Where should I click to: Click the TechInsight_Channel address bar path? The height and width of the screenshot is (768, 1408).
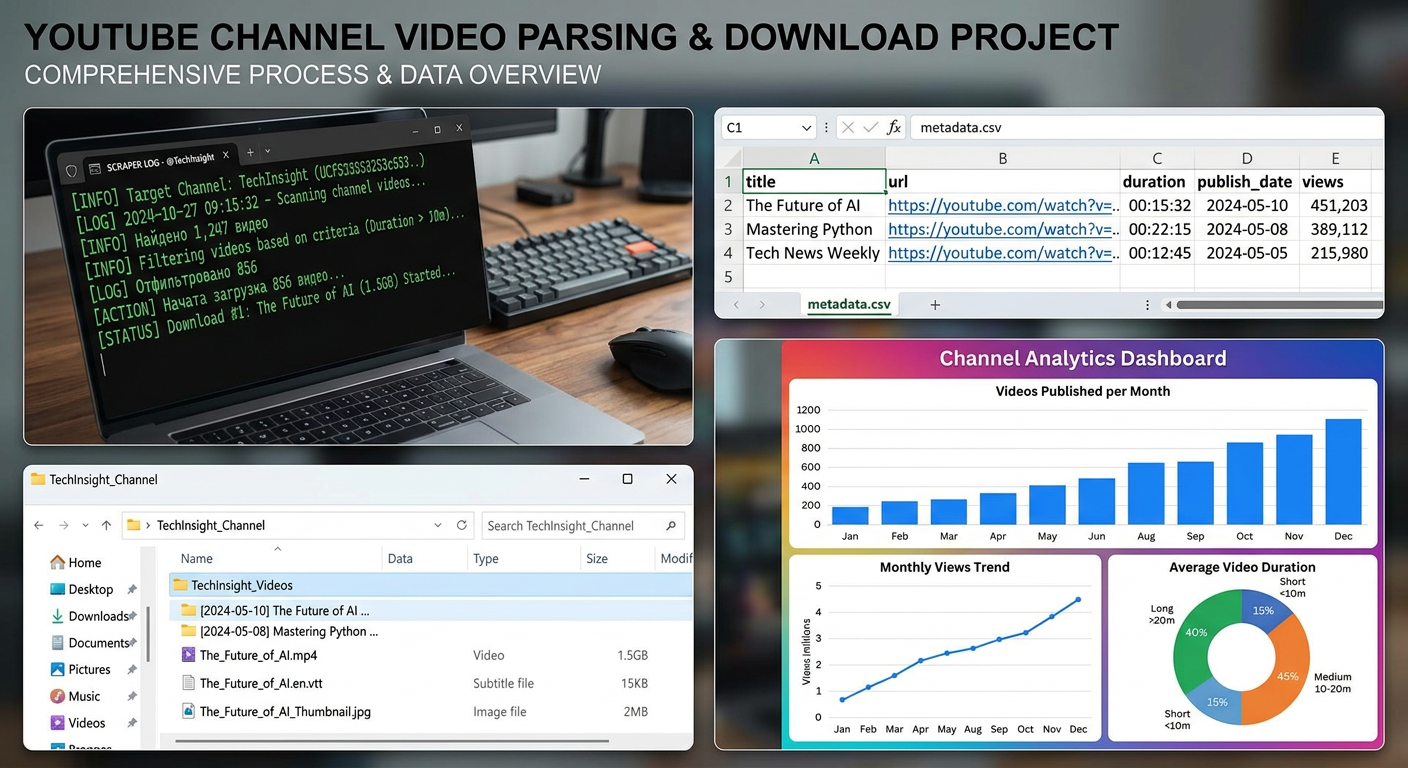tap(211, 525)
